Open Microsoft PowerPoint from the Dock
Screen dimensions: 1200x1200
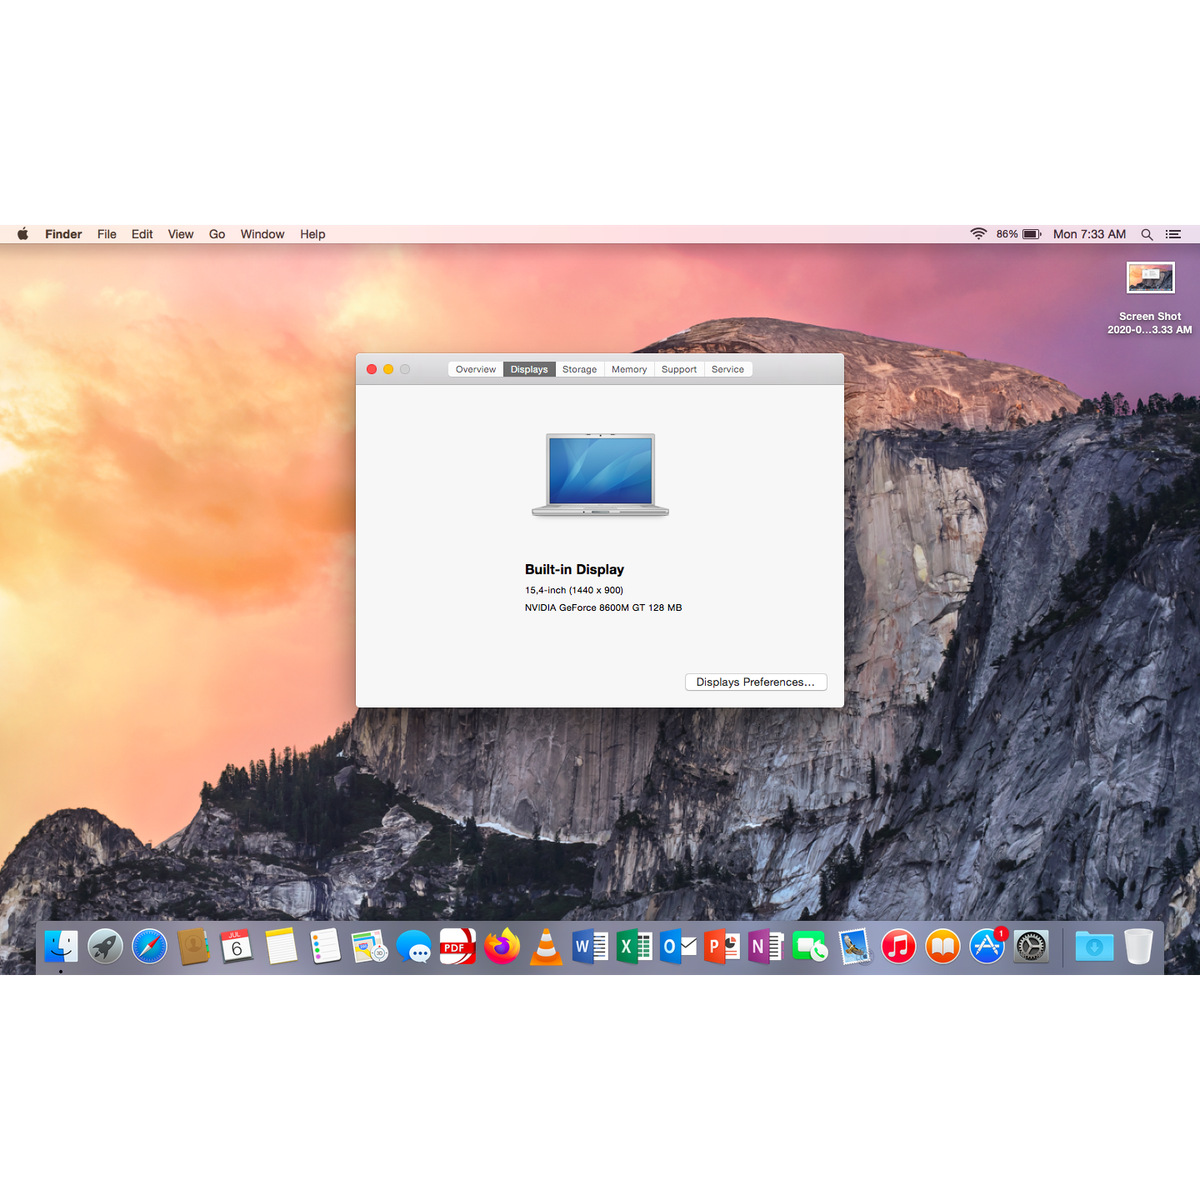click(721, 945)
